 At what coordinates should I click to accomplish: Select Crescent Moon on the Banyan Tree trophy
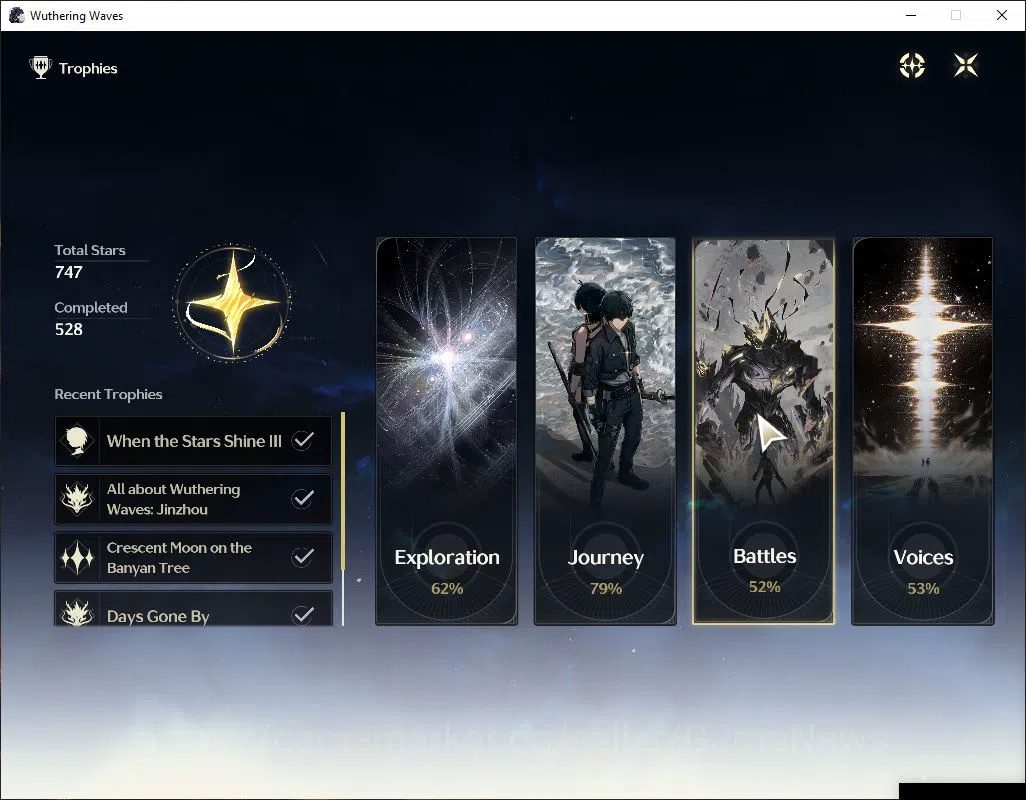pos(193,557)
